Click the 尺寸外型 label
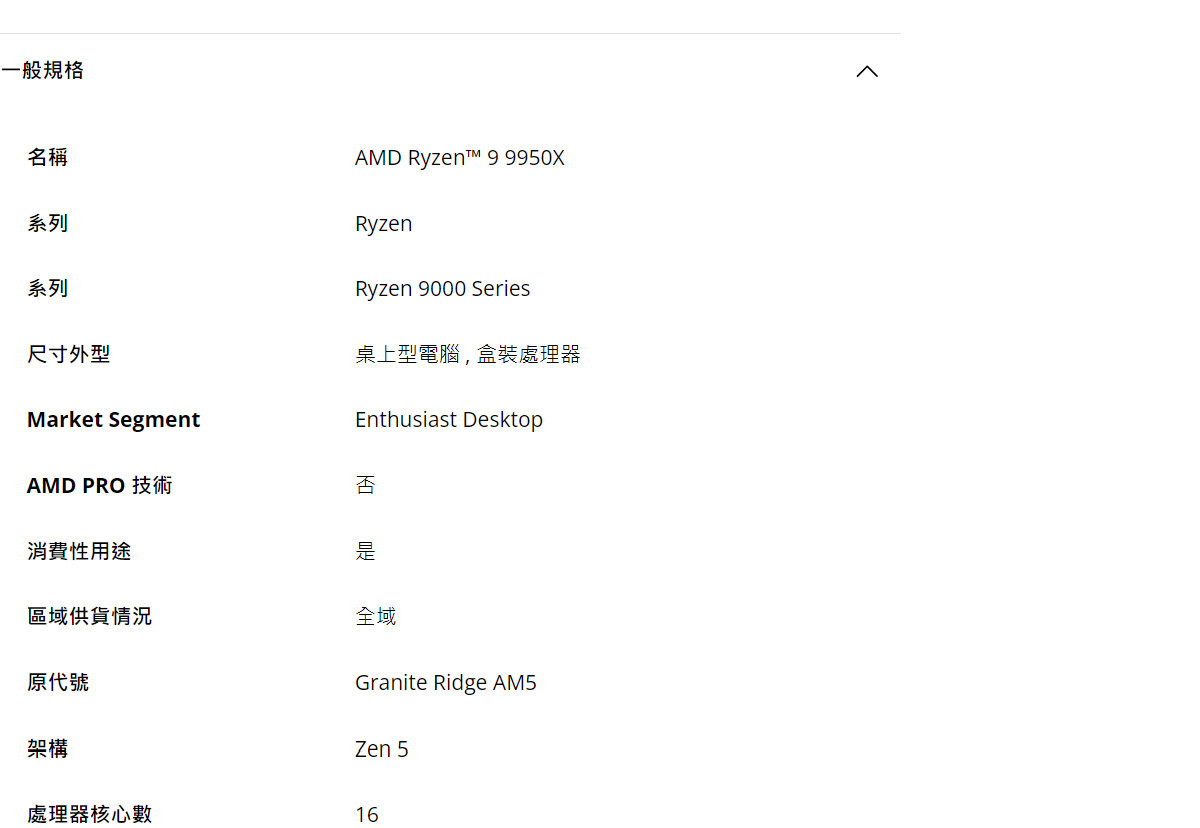The height and width of the screenshot is (828, 1200). pos(69,354)
